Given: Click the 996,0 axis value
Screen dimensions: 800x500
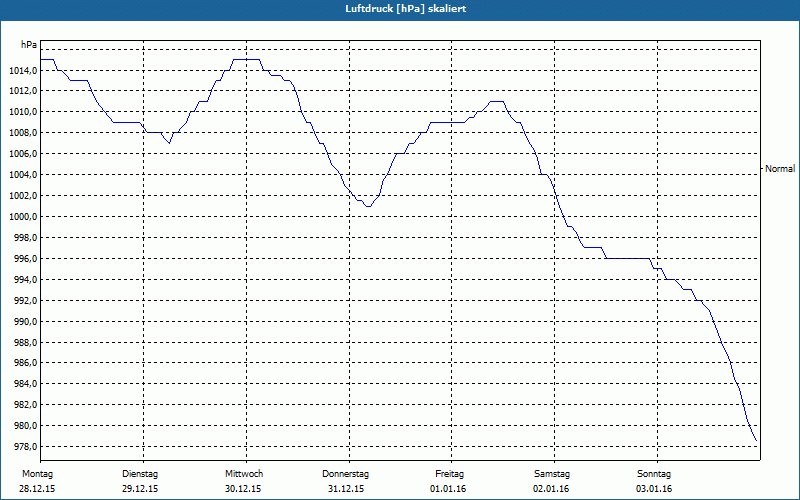Looking at the screenshot, I should point(25,259).
